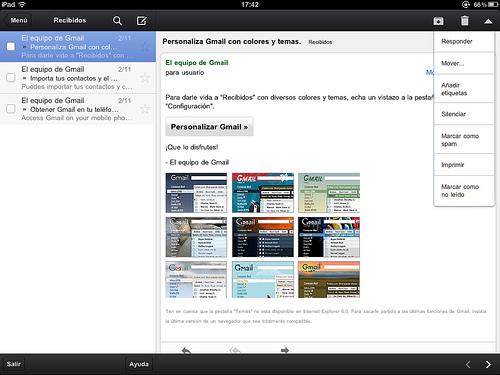
Task: Open email 'Importa tus contactos y el ...'
Action: tap(78, 78)
